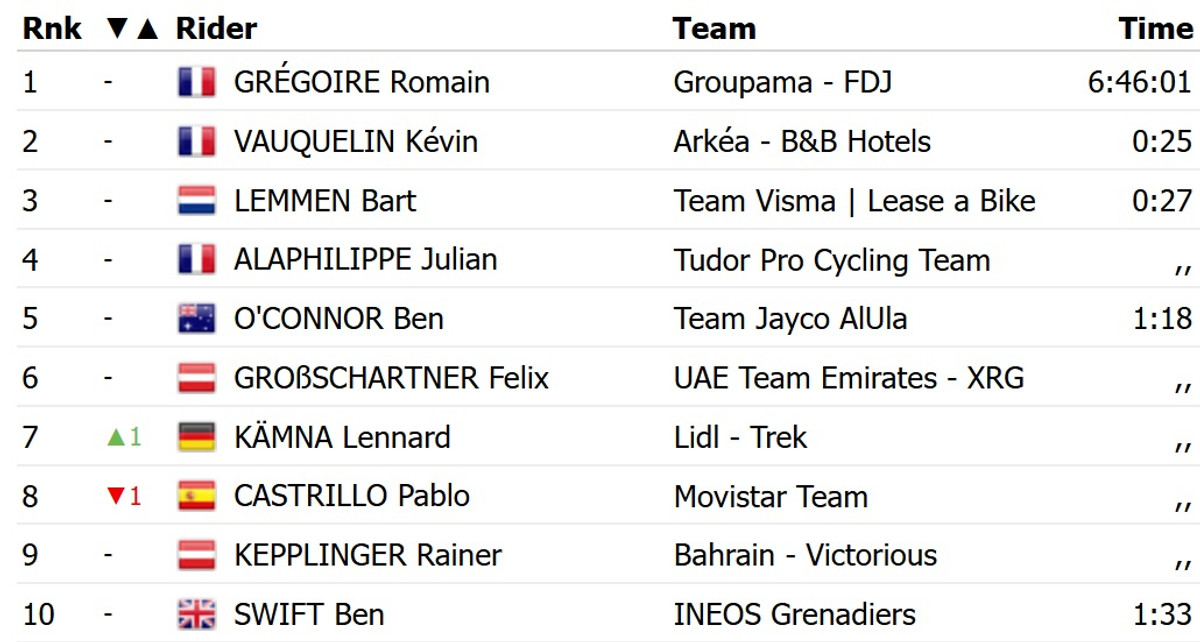Click the Spanish flag beside Castrillo Pablo
This screenshot has width=1200, height=642.
[196, 496]
